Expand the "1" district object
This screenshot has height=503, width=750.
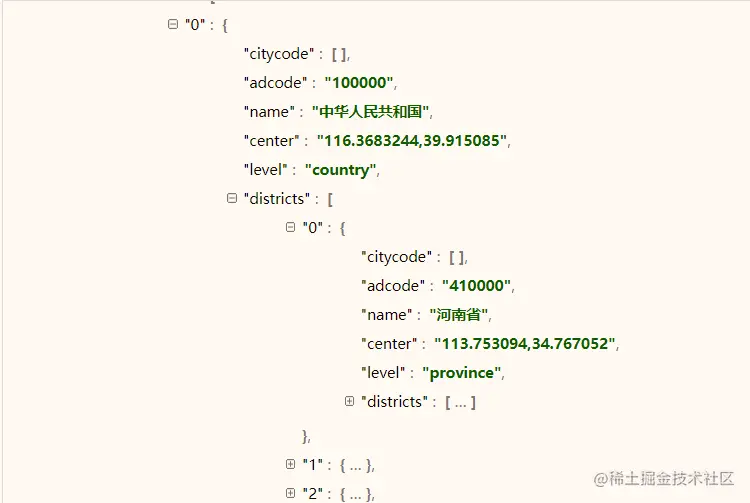pyautogui.click(x=291, y=464)
